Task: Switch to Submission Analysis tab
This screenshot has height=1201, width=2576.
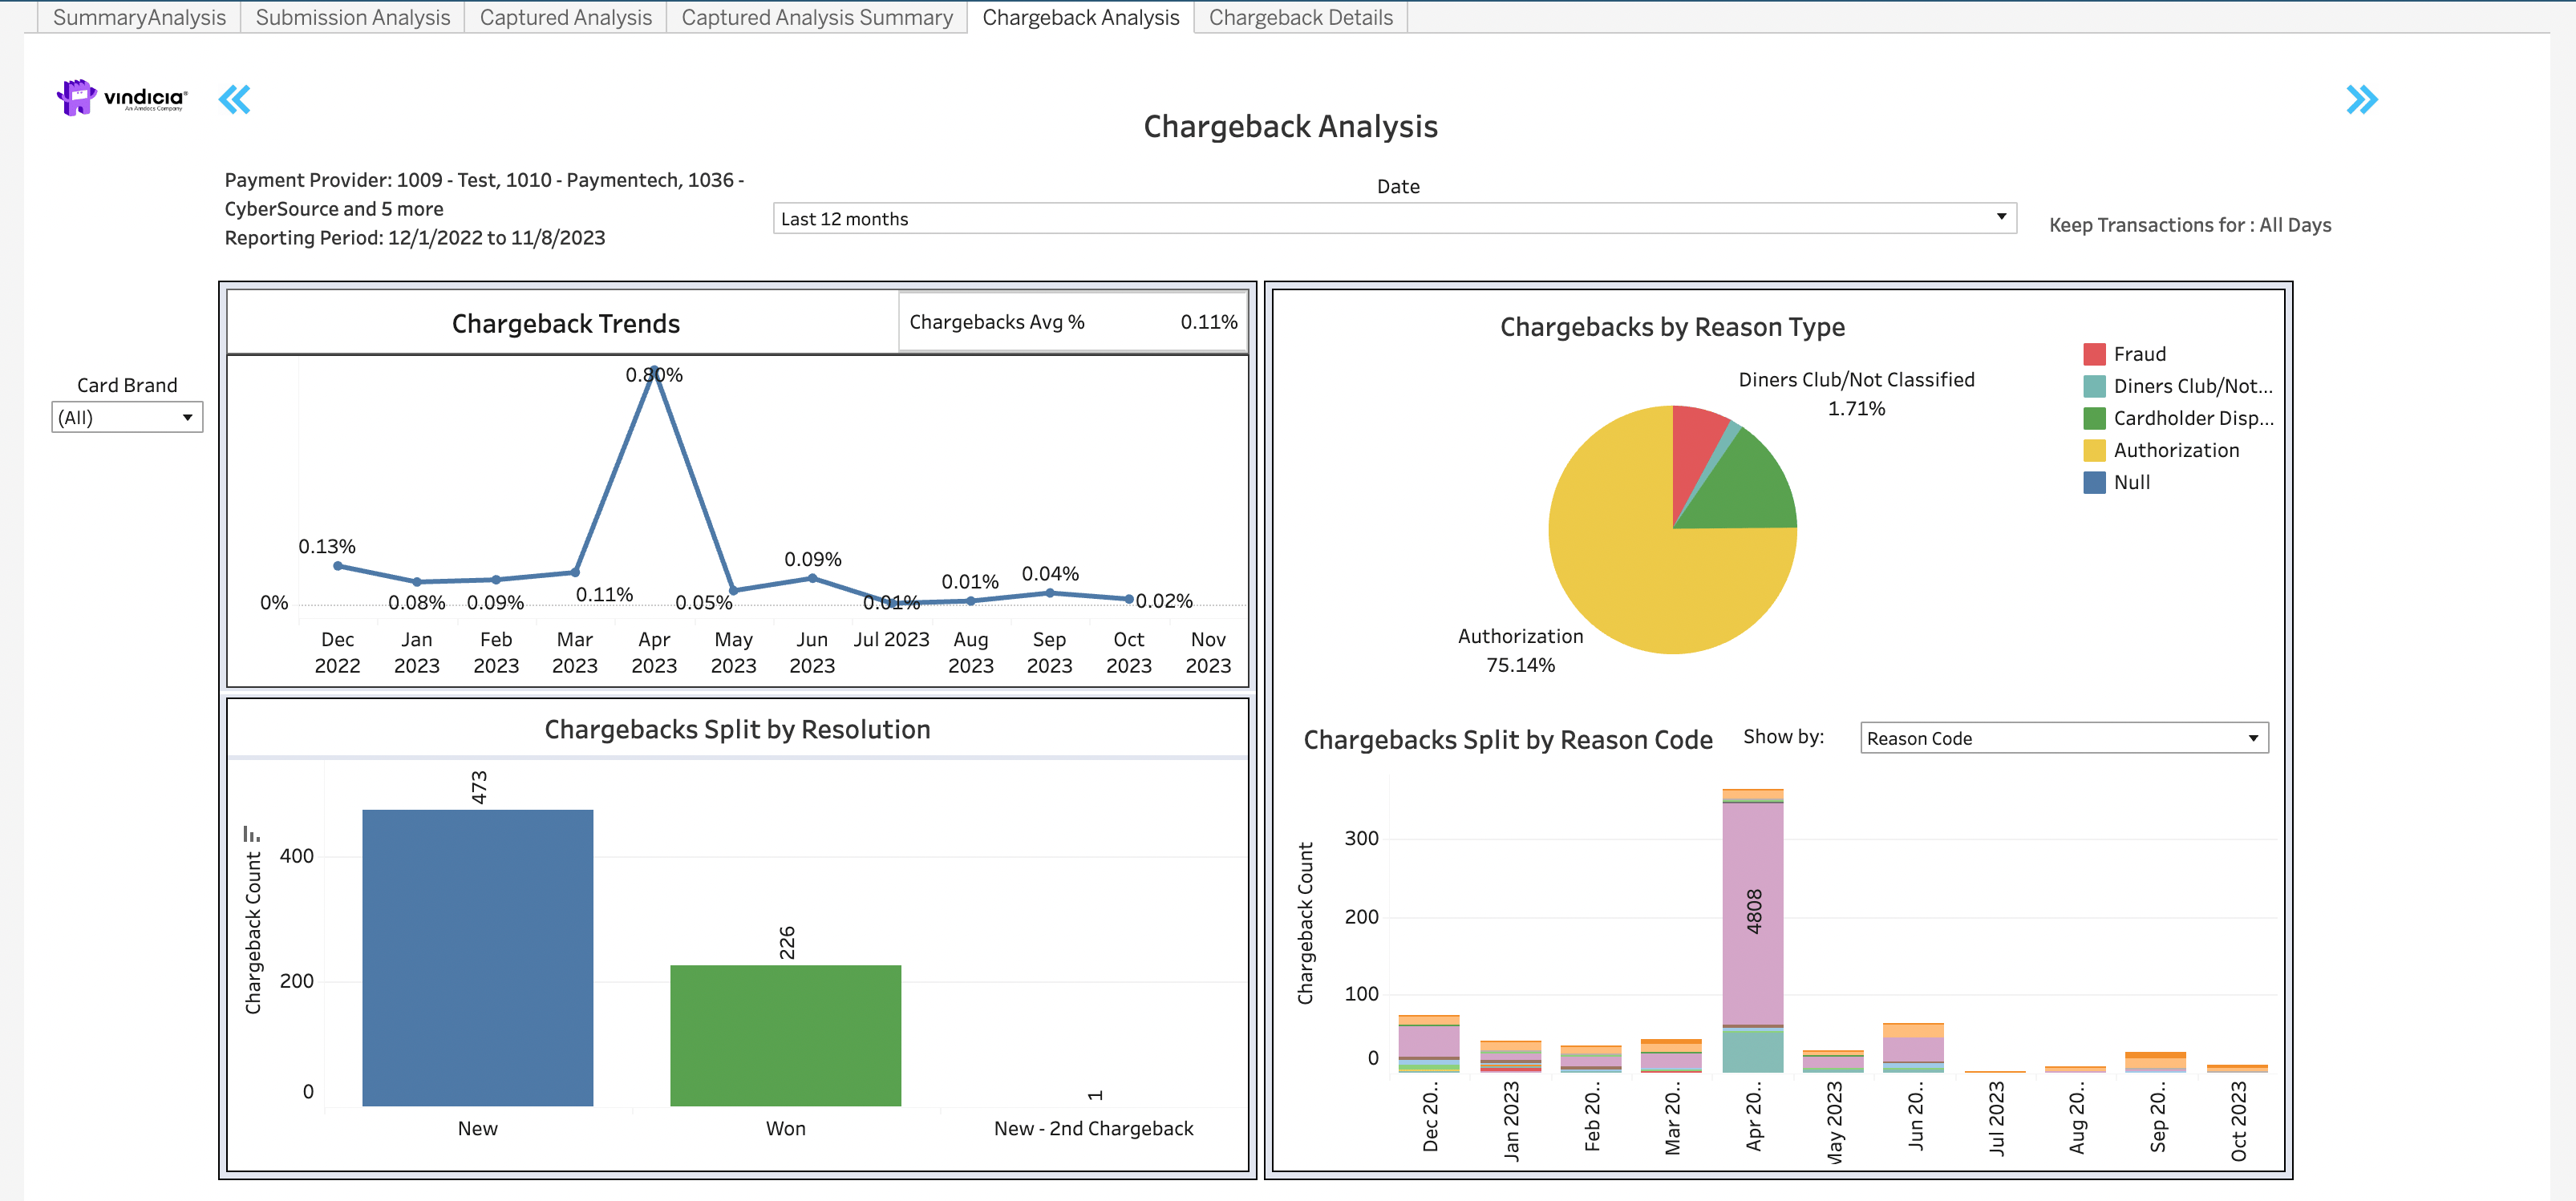Action: coord(353,17)
